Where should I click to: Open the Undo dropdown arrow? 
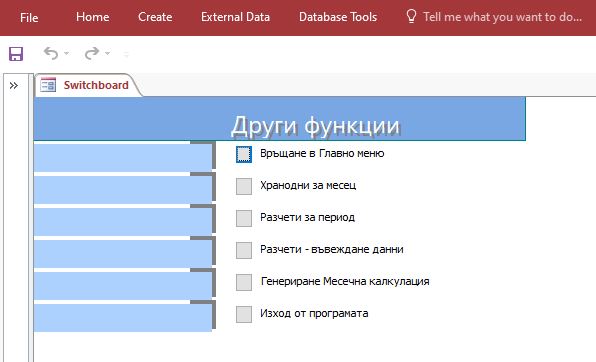67,53
